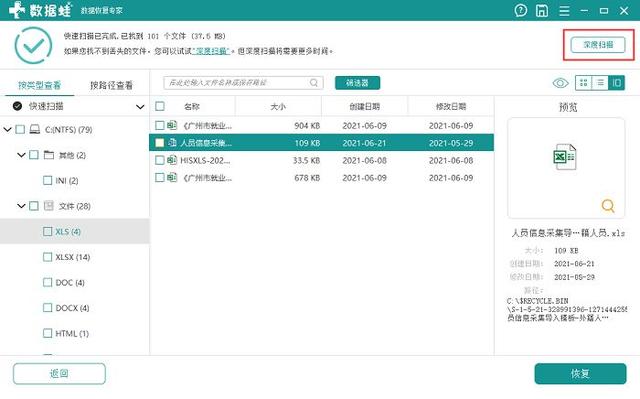Check the XLSX (14) checkbox
The width and height of the screenshot is (640, 399).
pos(47,257)
